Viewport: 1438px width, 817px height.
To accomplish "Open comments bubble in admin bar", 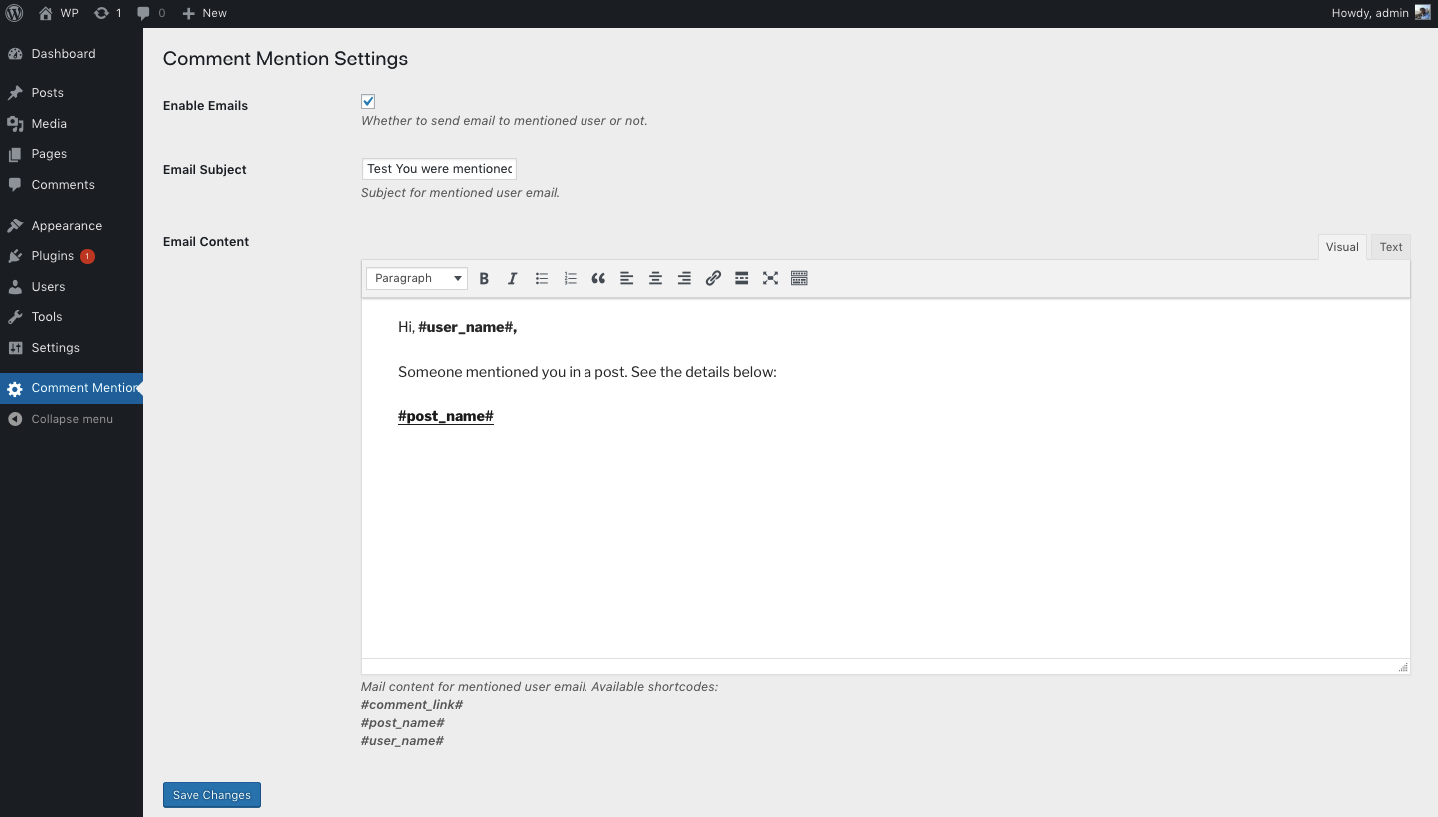I will point(151,13).
